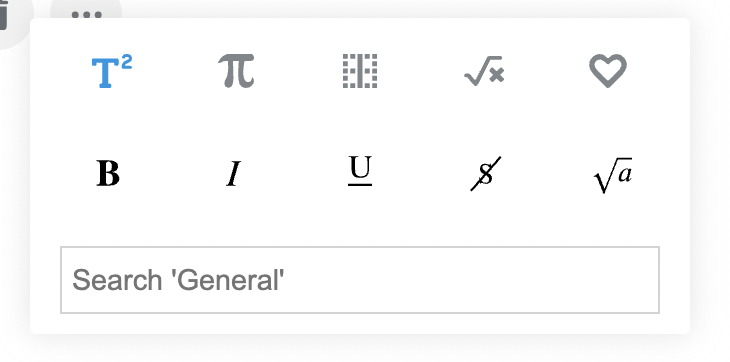Toggle bold formatting on

pyautogui.click(x=108, y=174)
